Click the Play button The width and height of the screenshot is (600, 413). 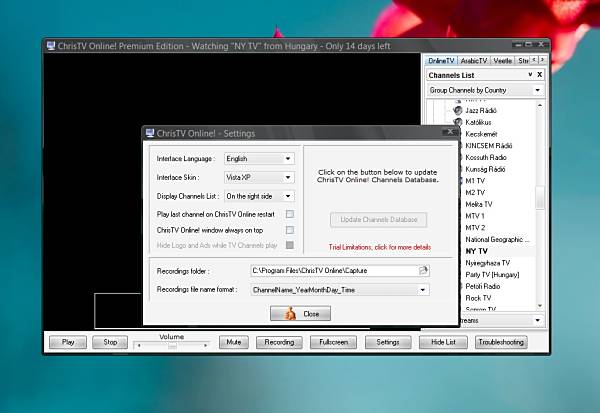[68, 342]
